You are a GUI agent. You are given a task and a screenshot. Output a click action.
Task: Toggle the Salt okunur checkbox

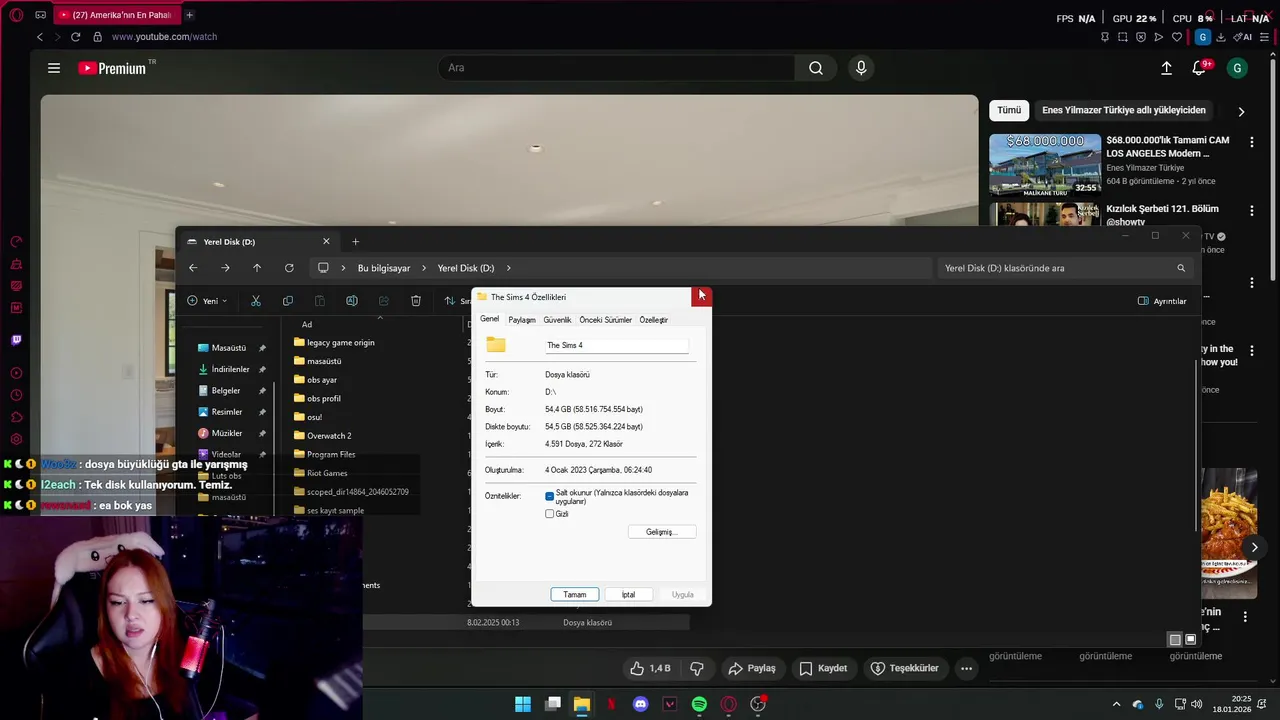(x=549, y=496)
